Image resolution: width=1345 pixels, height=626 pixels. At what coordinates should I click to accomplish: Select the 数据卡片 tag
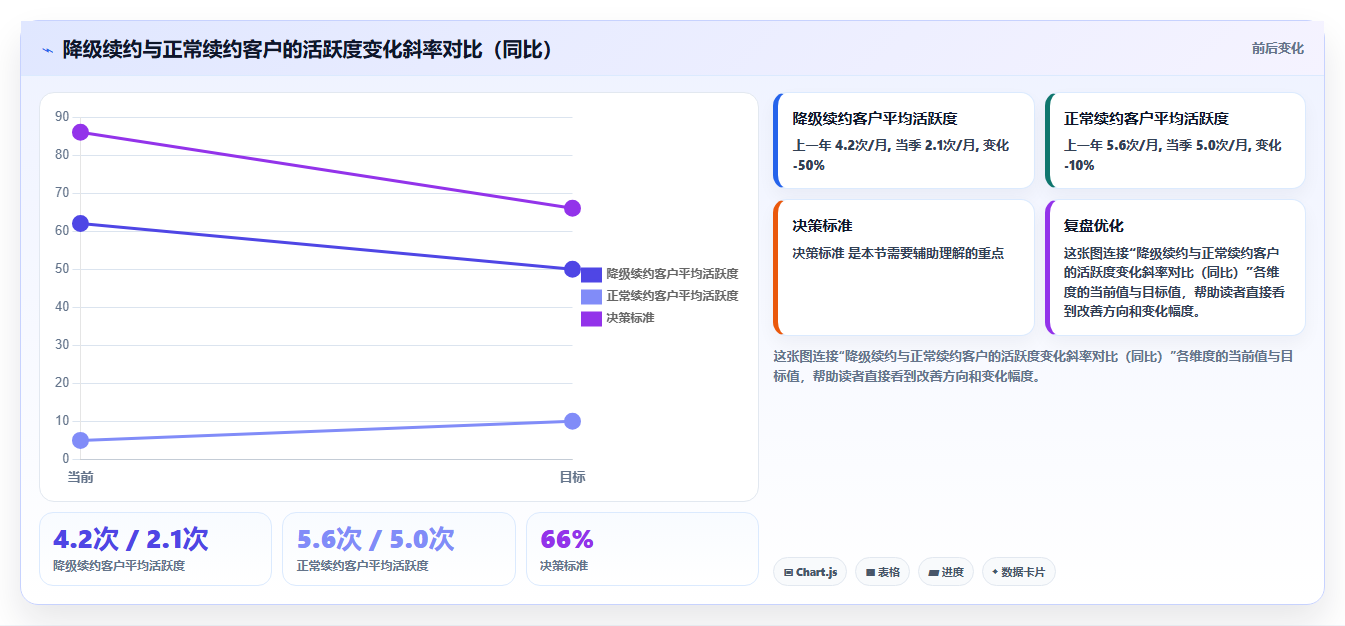click(x=1019, y=572)
